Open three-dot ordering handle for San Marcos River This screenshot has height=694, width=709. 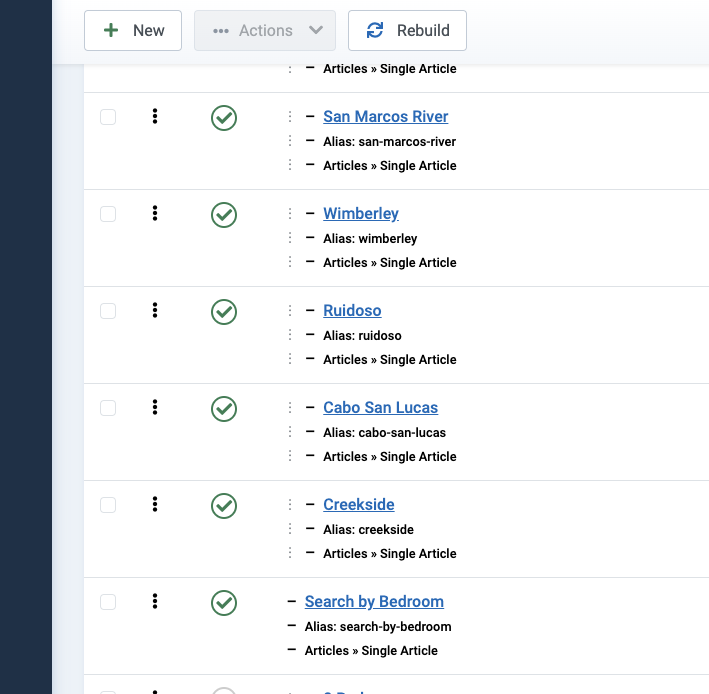tap(155, 117)
